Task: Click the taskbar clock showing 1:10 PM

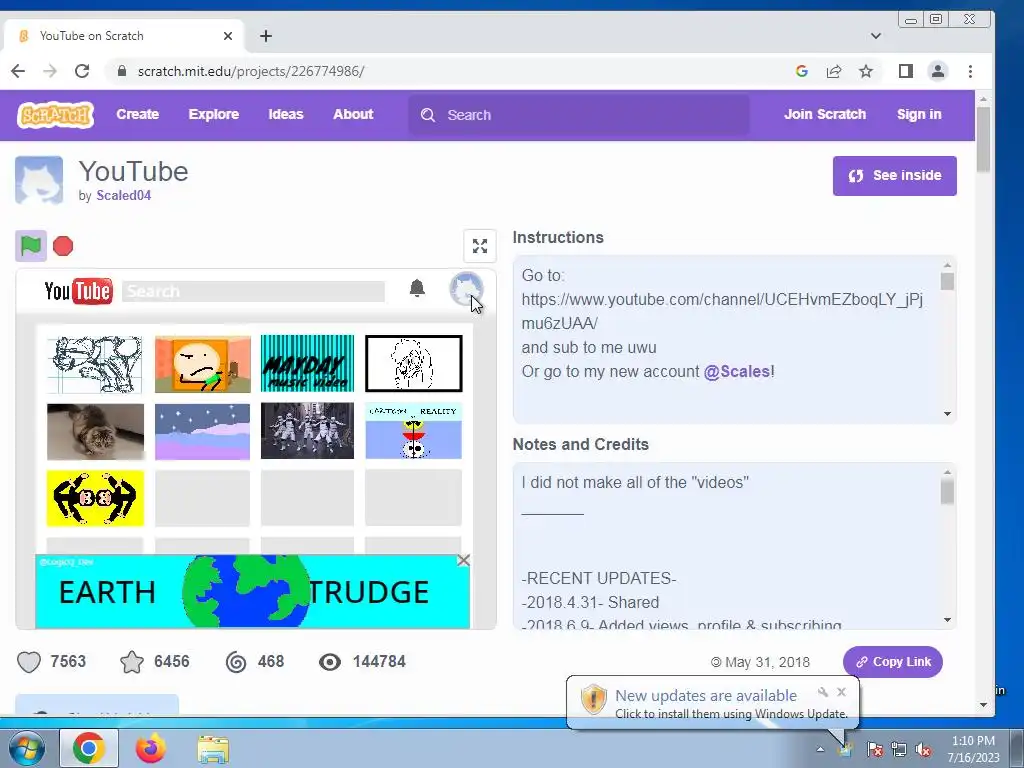Action: [973, 749]
